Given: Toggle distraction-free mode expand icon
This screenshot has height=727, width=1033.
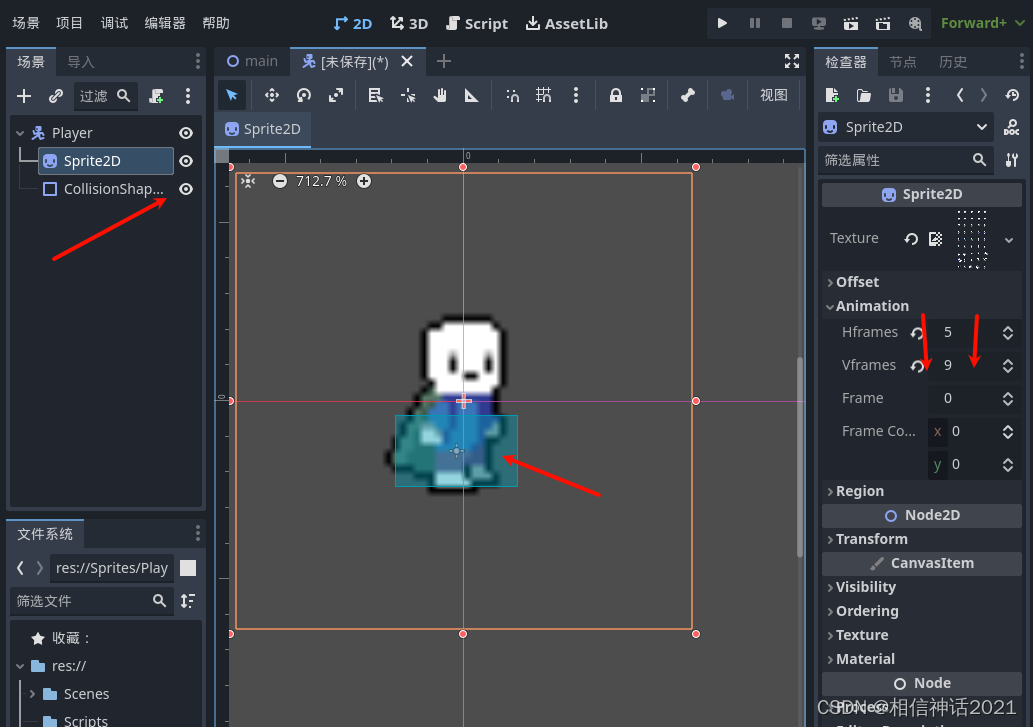Looking at the screenshot, I should [792, 61].
